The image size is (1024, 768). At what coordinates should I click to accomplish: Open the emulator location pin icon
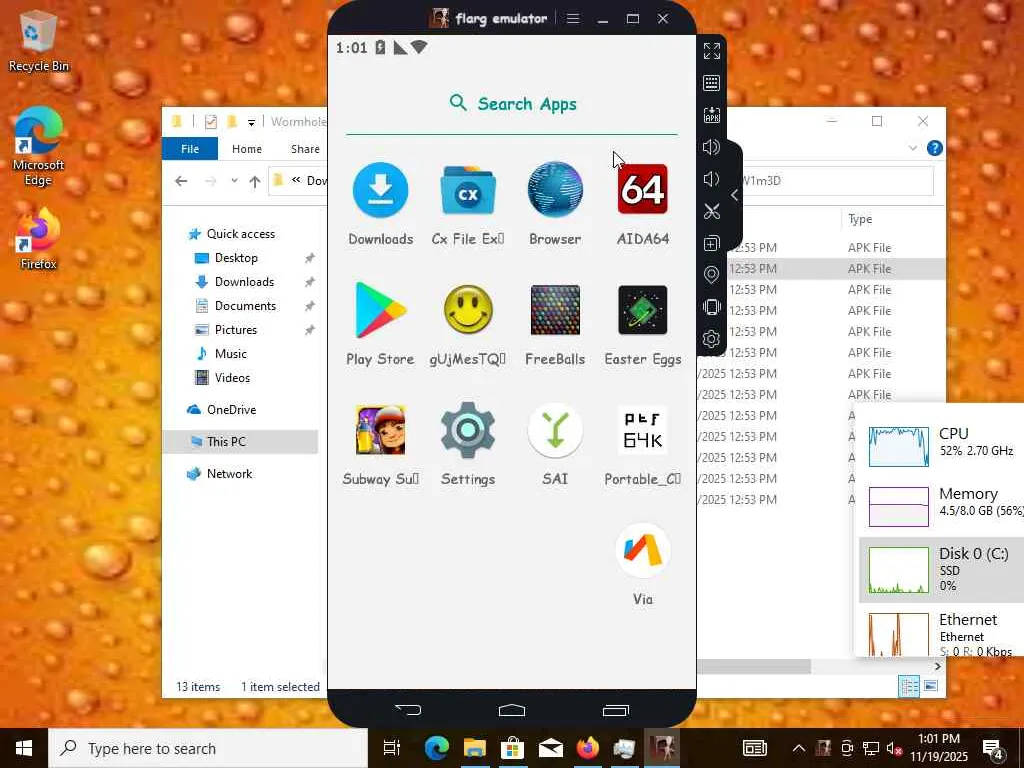[x=712, y=275]
